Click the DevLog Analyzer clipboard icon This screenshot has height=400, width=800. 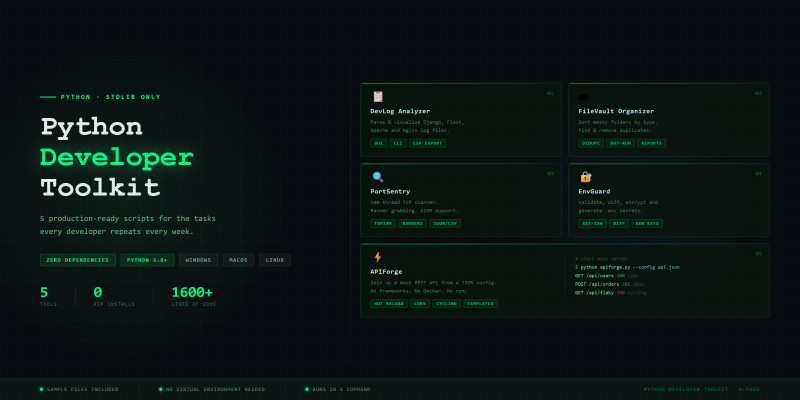click(x=377, y=96)
